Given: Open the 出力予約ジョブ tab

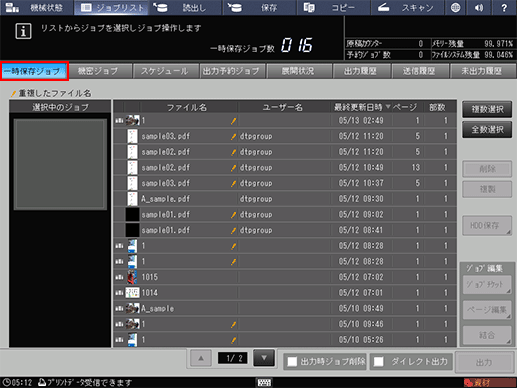Looking at the screenshot, I should [232, 71].
